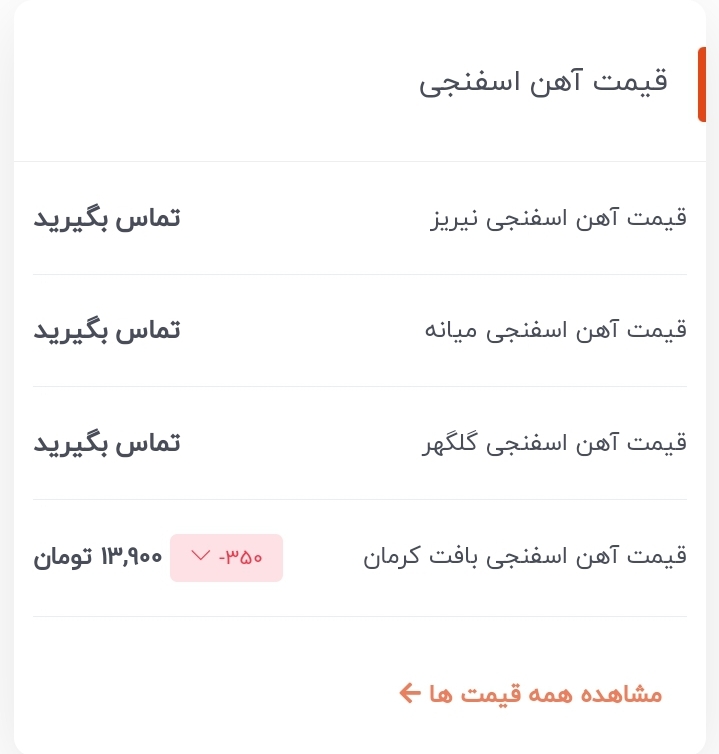Click the divider between نیریز and میانه rows
719x754 pixels.
(x=360, y=274)
